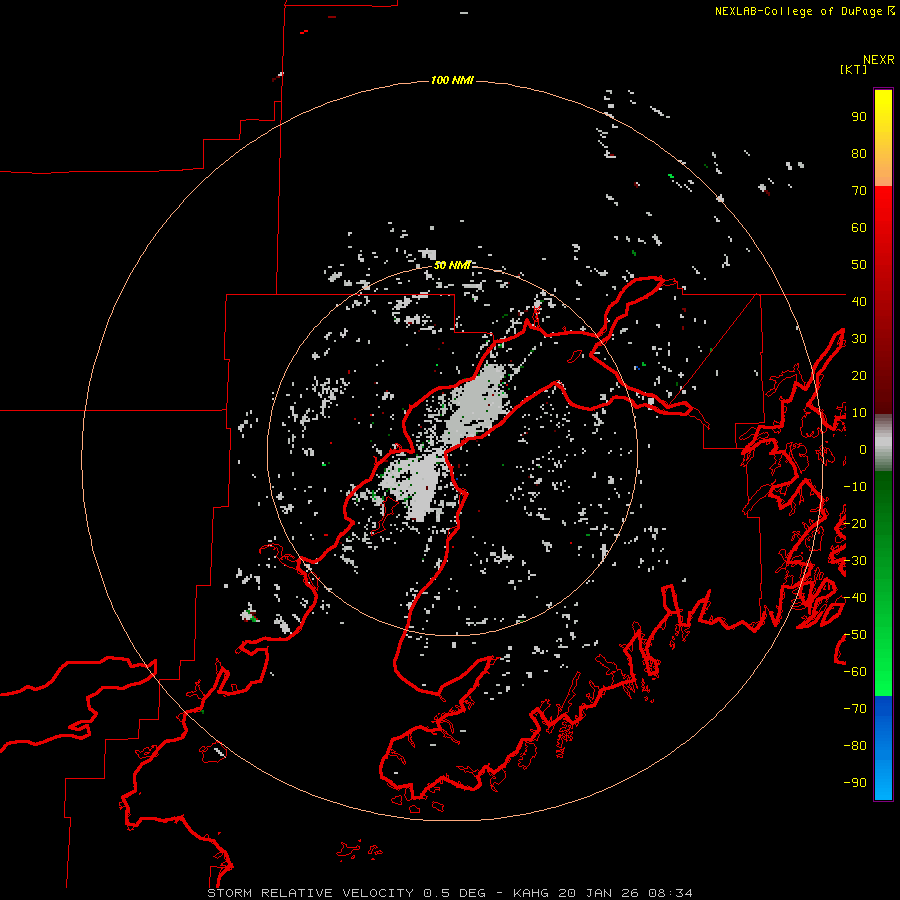The image size is (900, 900).
Task: Select the 70 value on velocity scale
Action: pos(859,191)
